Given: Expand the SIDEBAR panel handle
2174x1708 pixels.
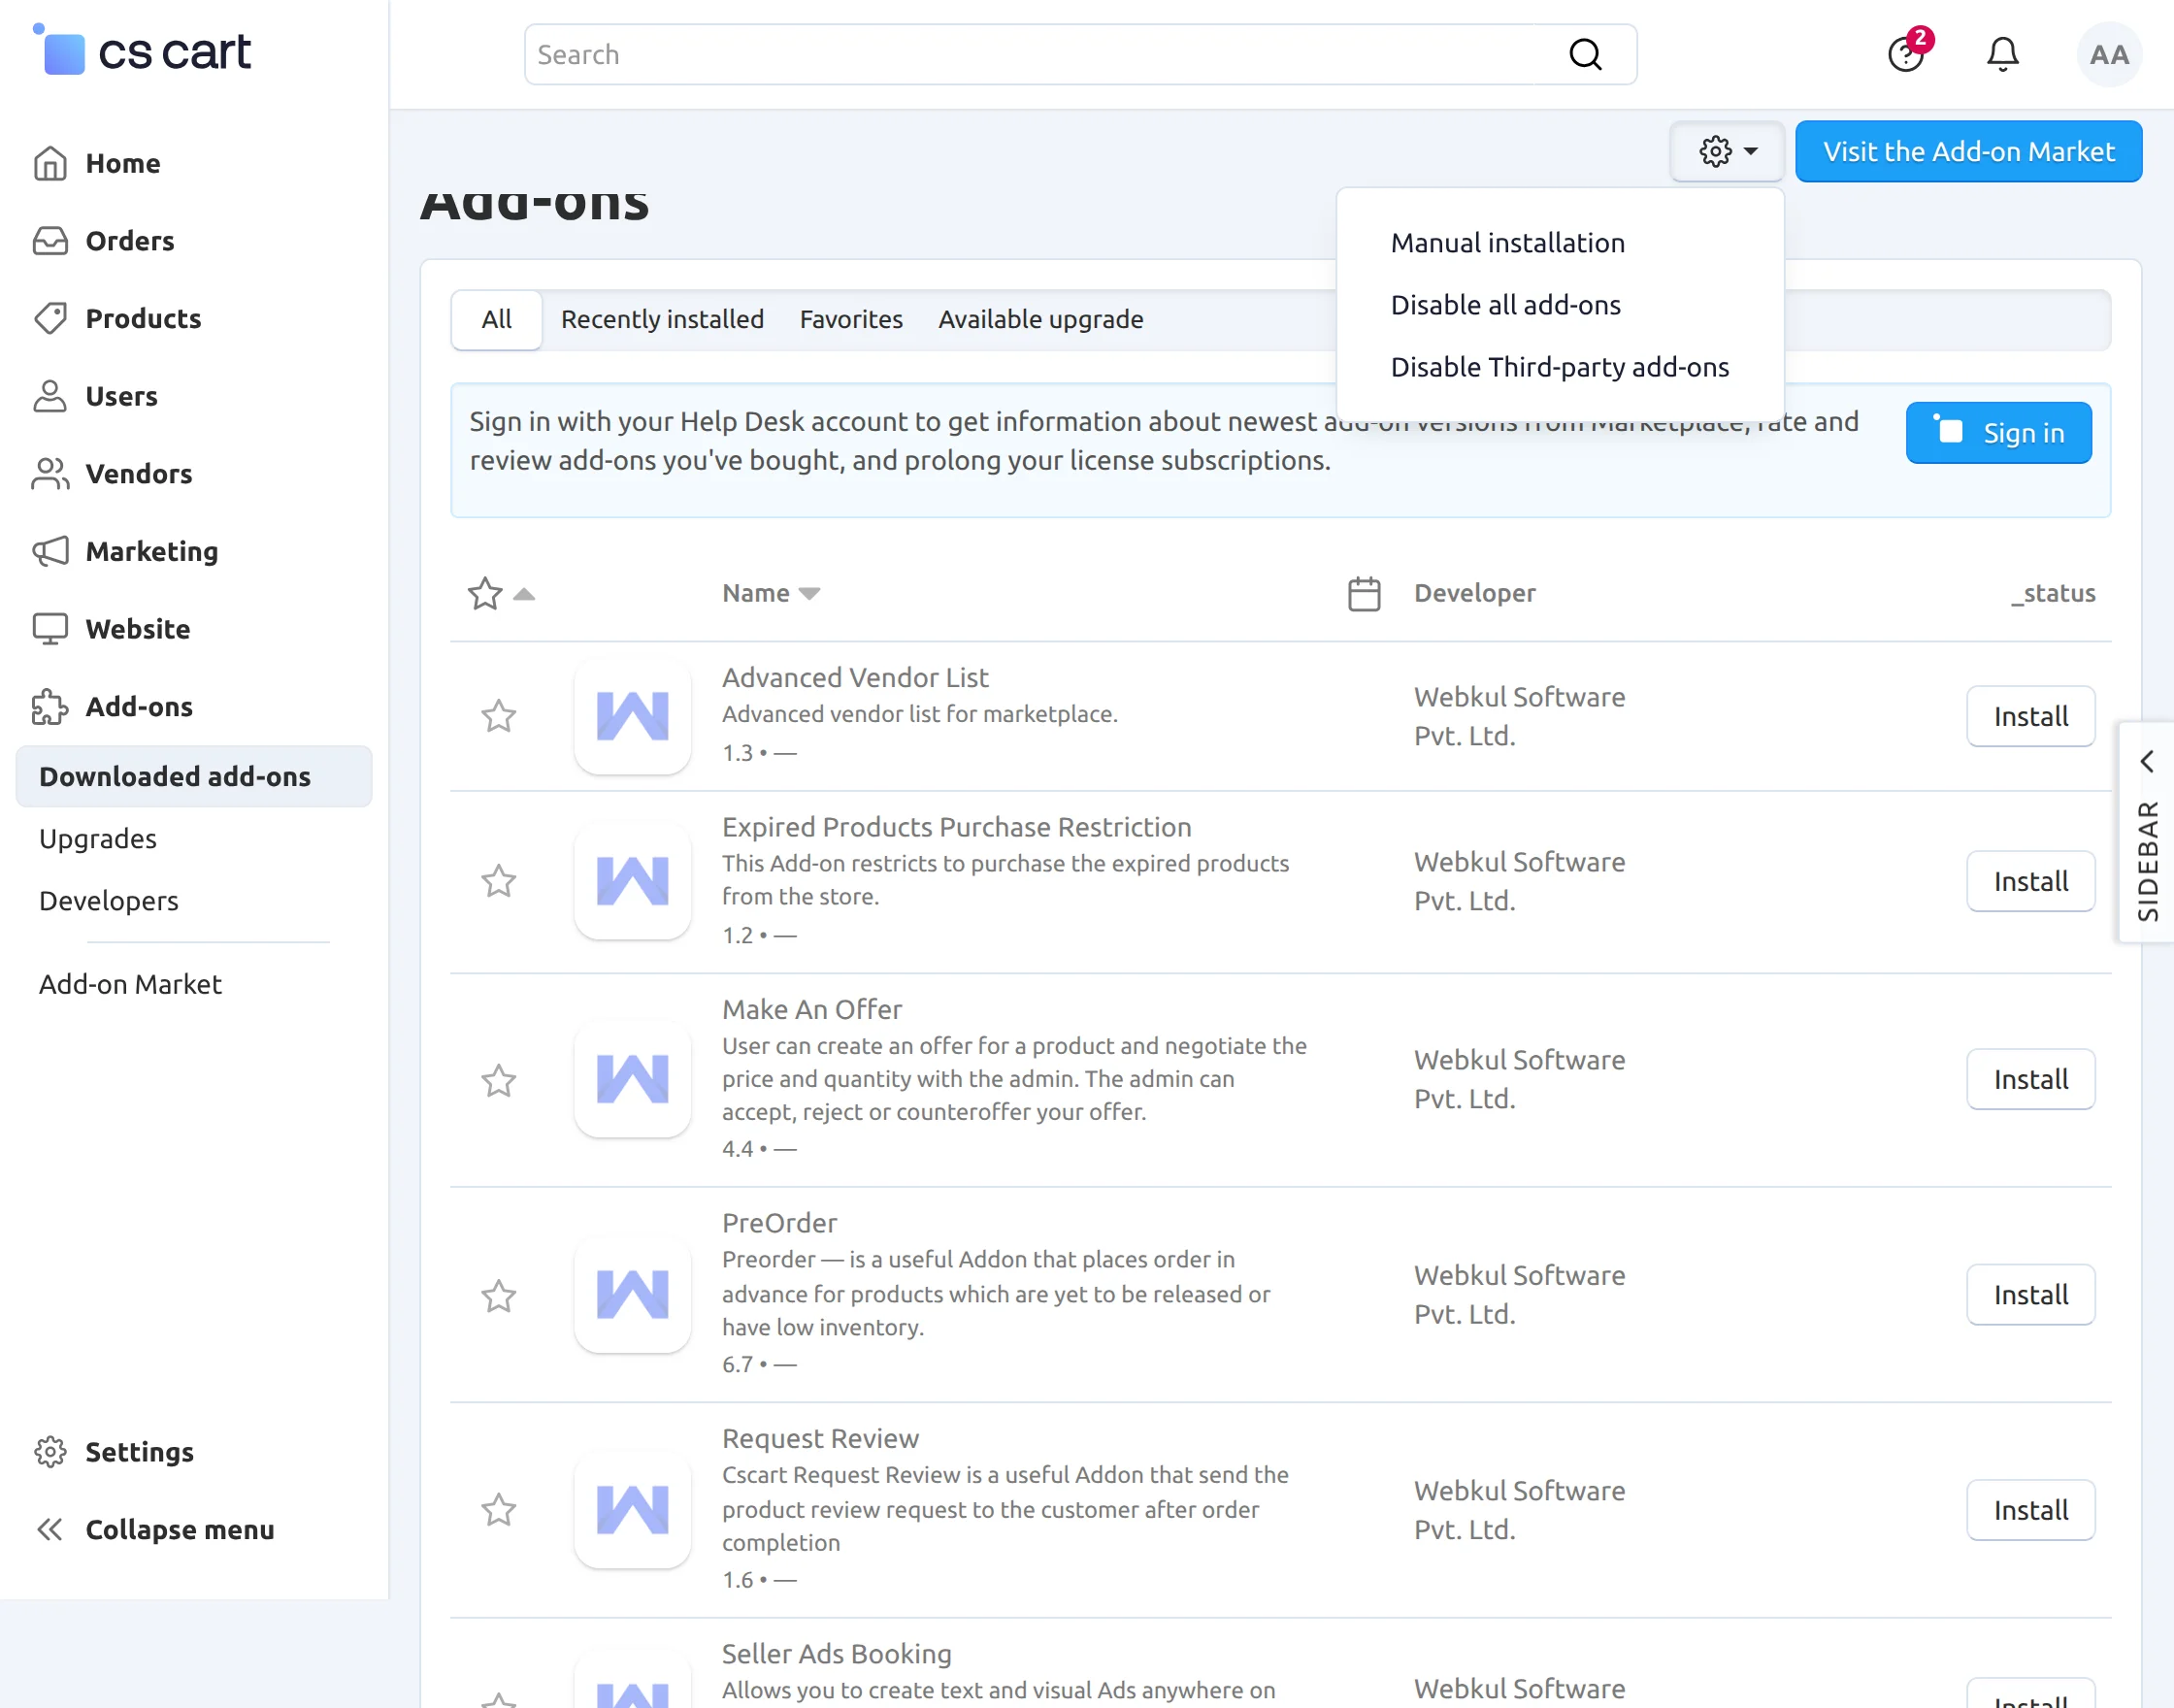Looking at the screenshot, I should click(x=2147, y=832).
